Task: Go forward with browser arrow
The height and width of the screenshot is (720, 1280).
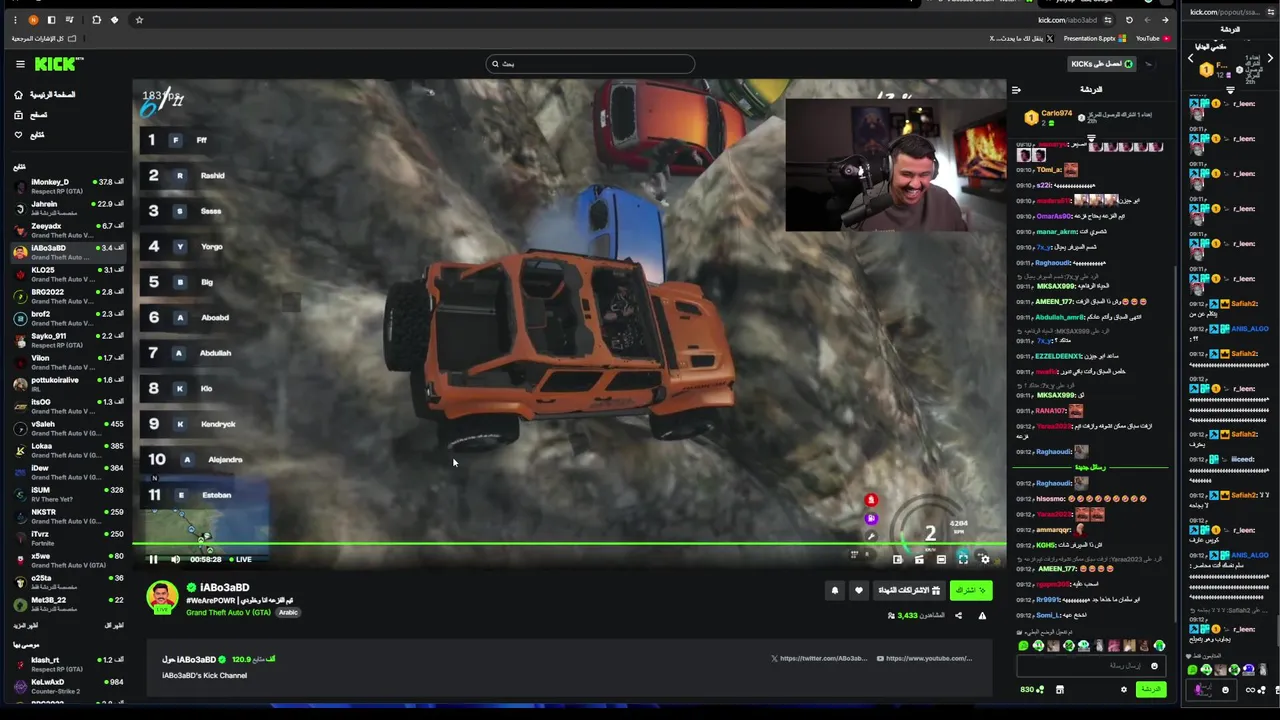Action: point(1165,20)
